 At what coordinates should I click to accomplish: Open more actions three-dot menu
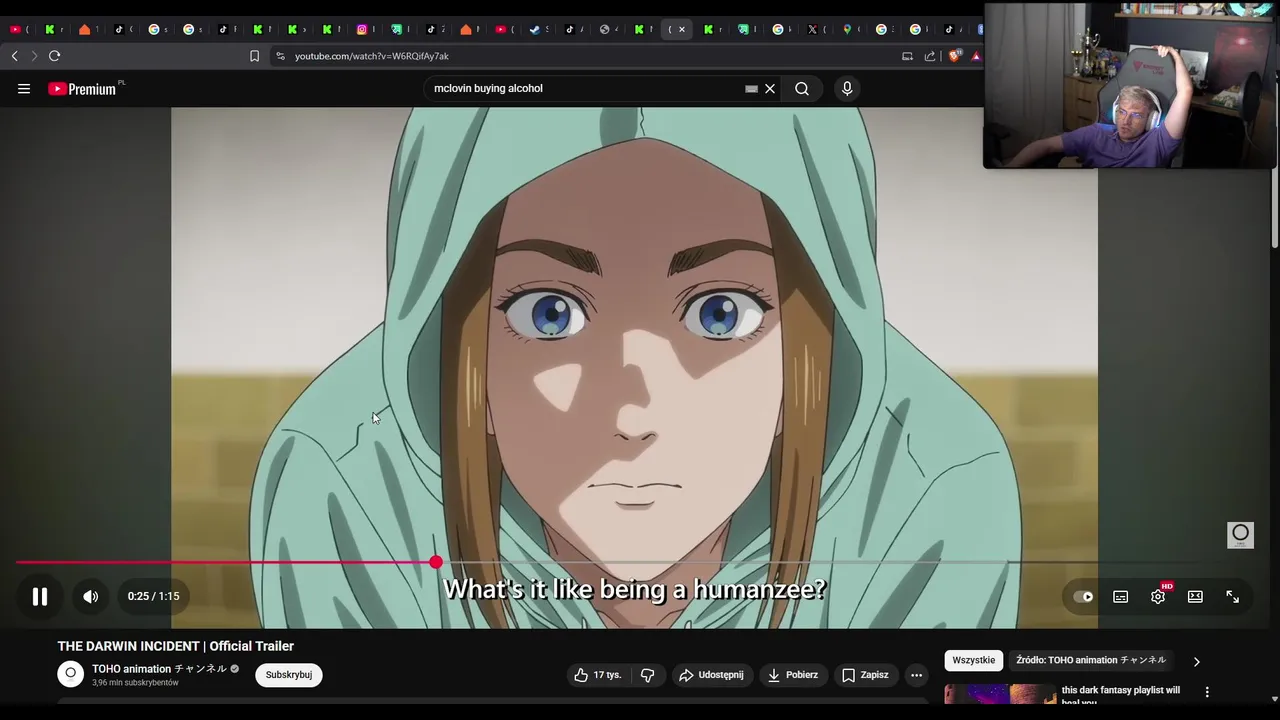[916, 675]
